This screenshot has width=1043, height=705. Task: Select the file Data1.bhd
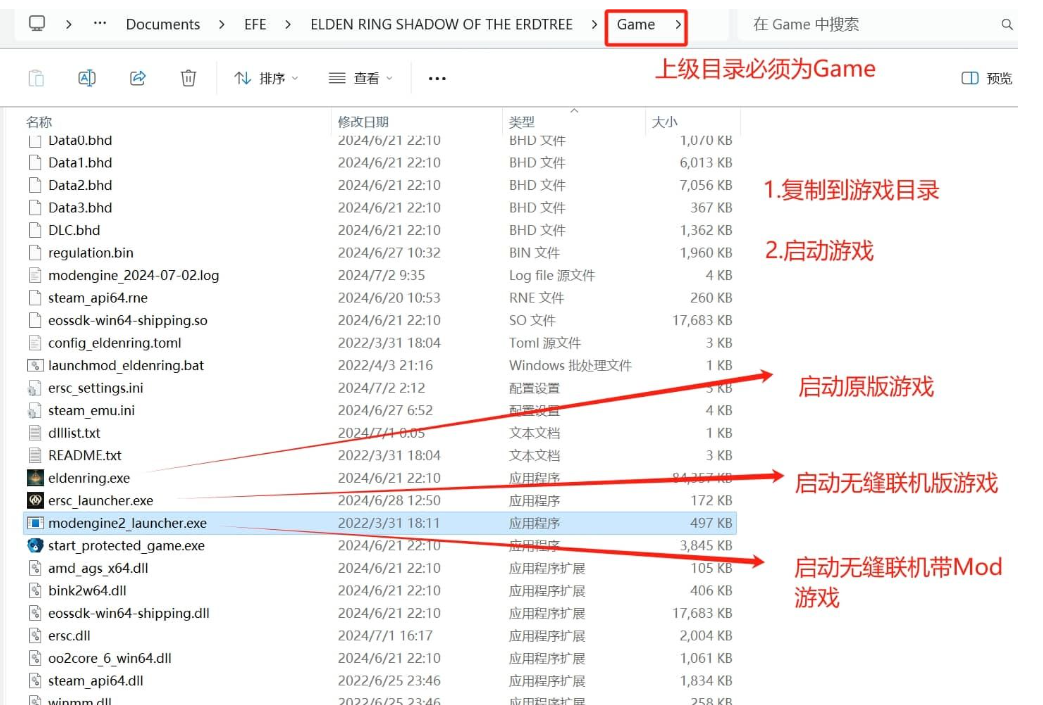click(x=80, y=163)
